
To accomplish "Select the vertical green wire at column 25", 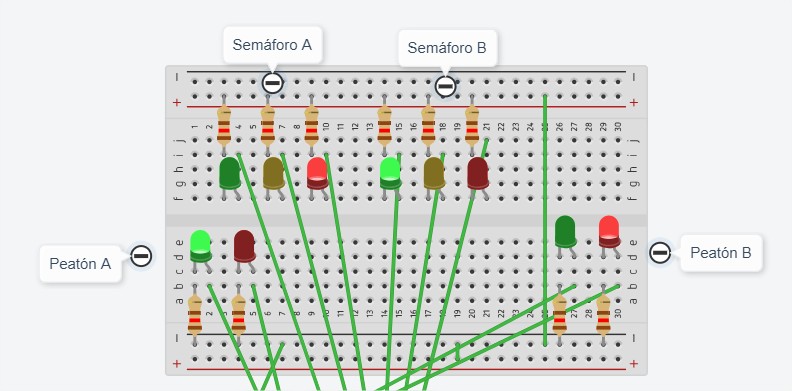I will pyautogui.click(x=545, y=220).
